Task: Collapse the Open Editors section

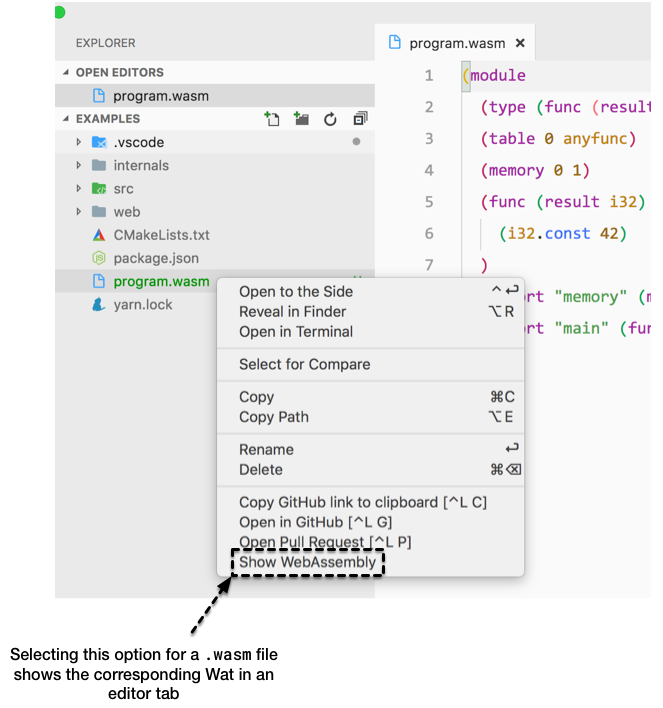Action: [x=67, y=73]
